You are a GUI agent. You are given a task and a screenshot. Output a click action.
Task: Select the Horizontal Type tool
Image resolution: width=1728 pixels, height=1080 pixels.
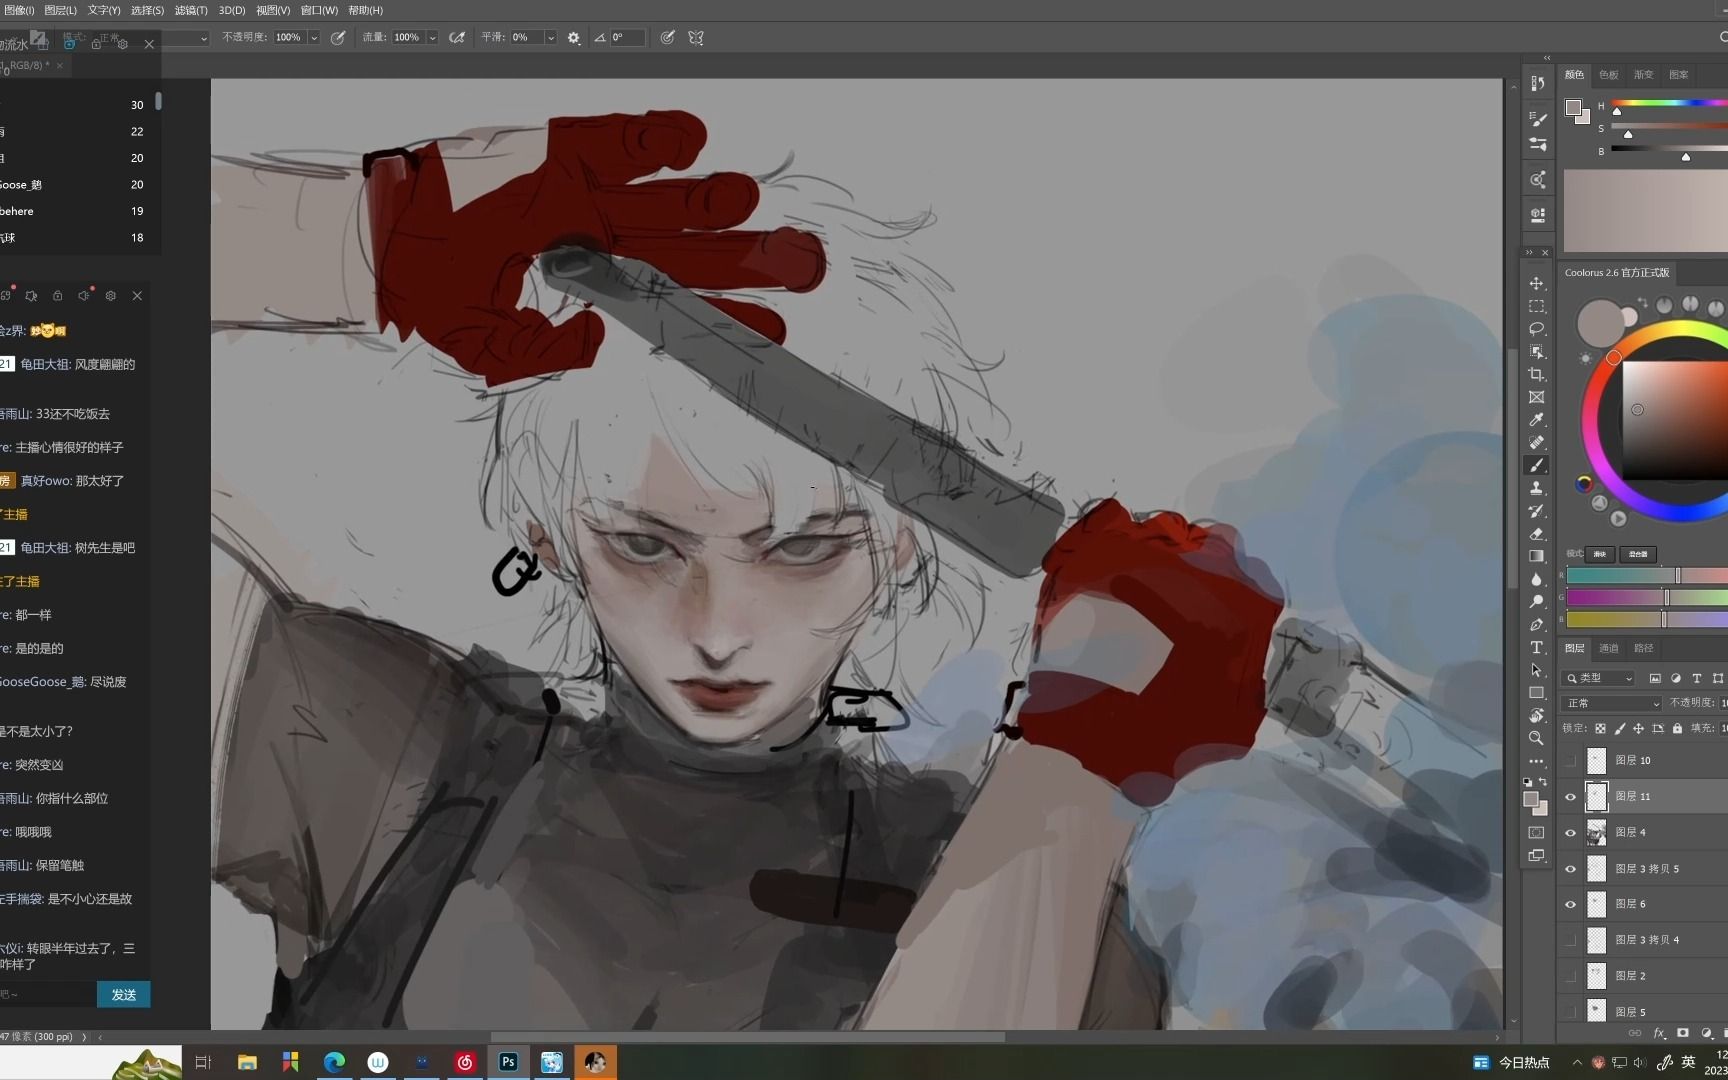1537,648
